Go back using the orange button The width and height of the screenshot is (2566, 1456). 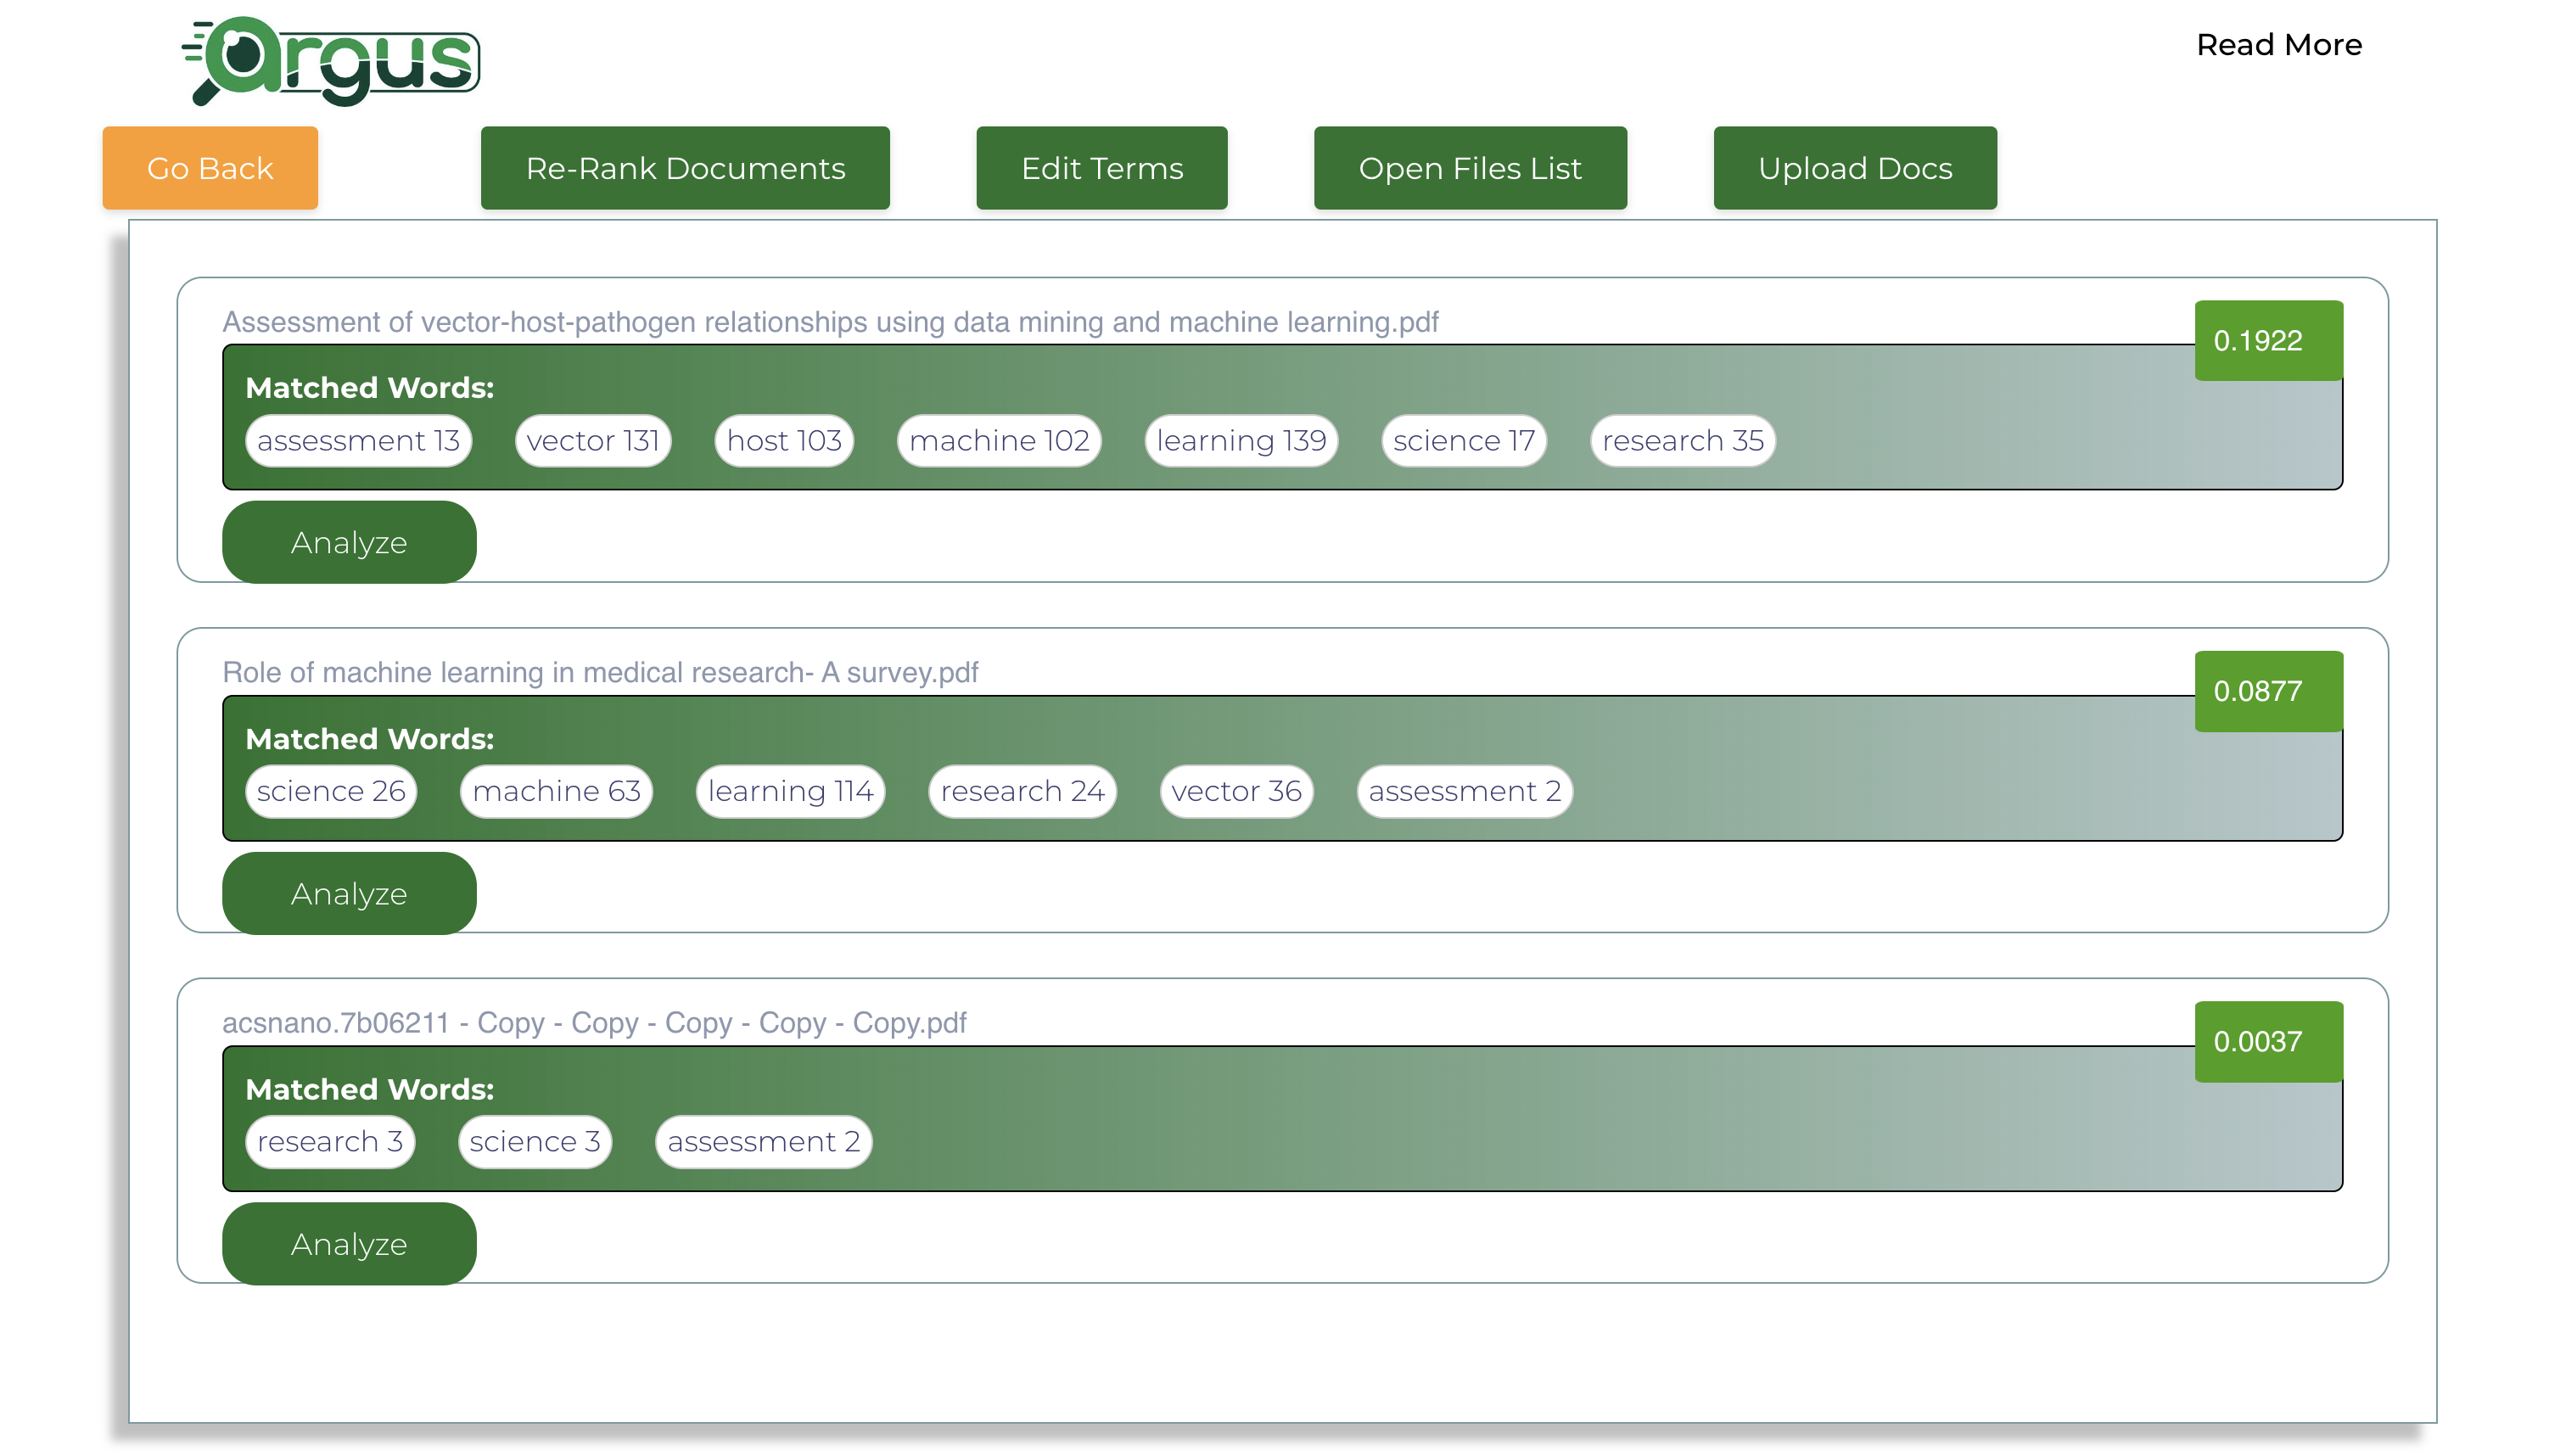(210, 168)
